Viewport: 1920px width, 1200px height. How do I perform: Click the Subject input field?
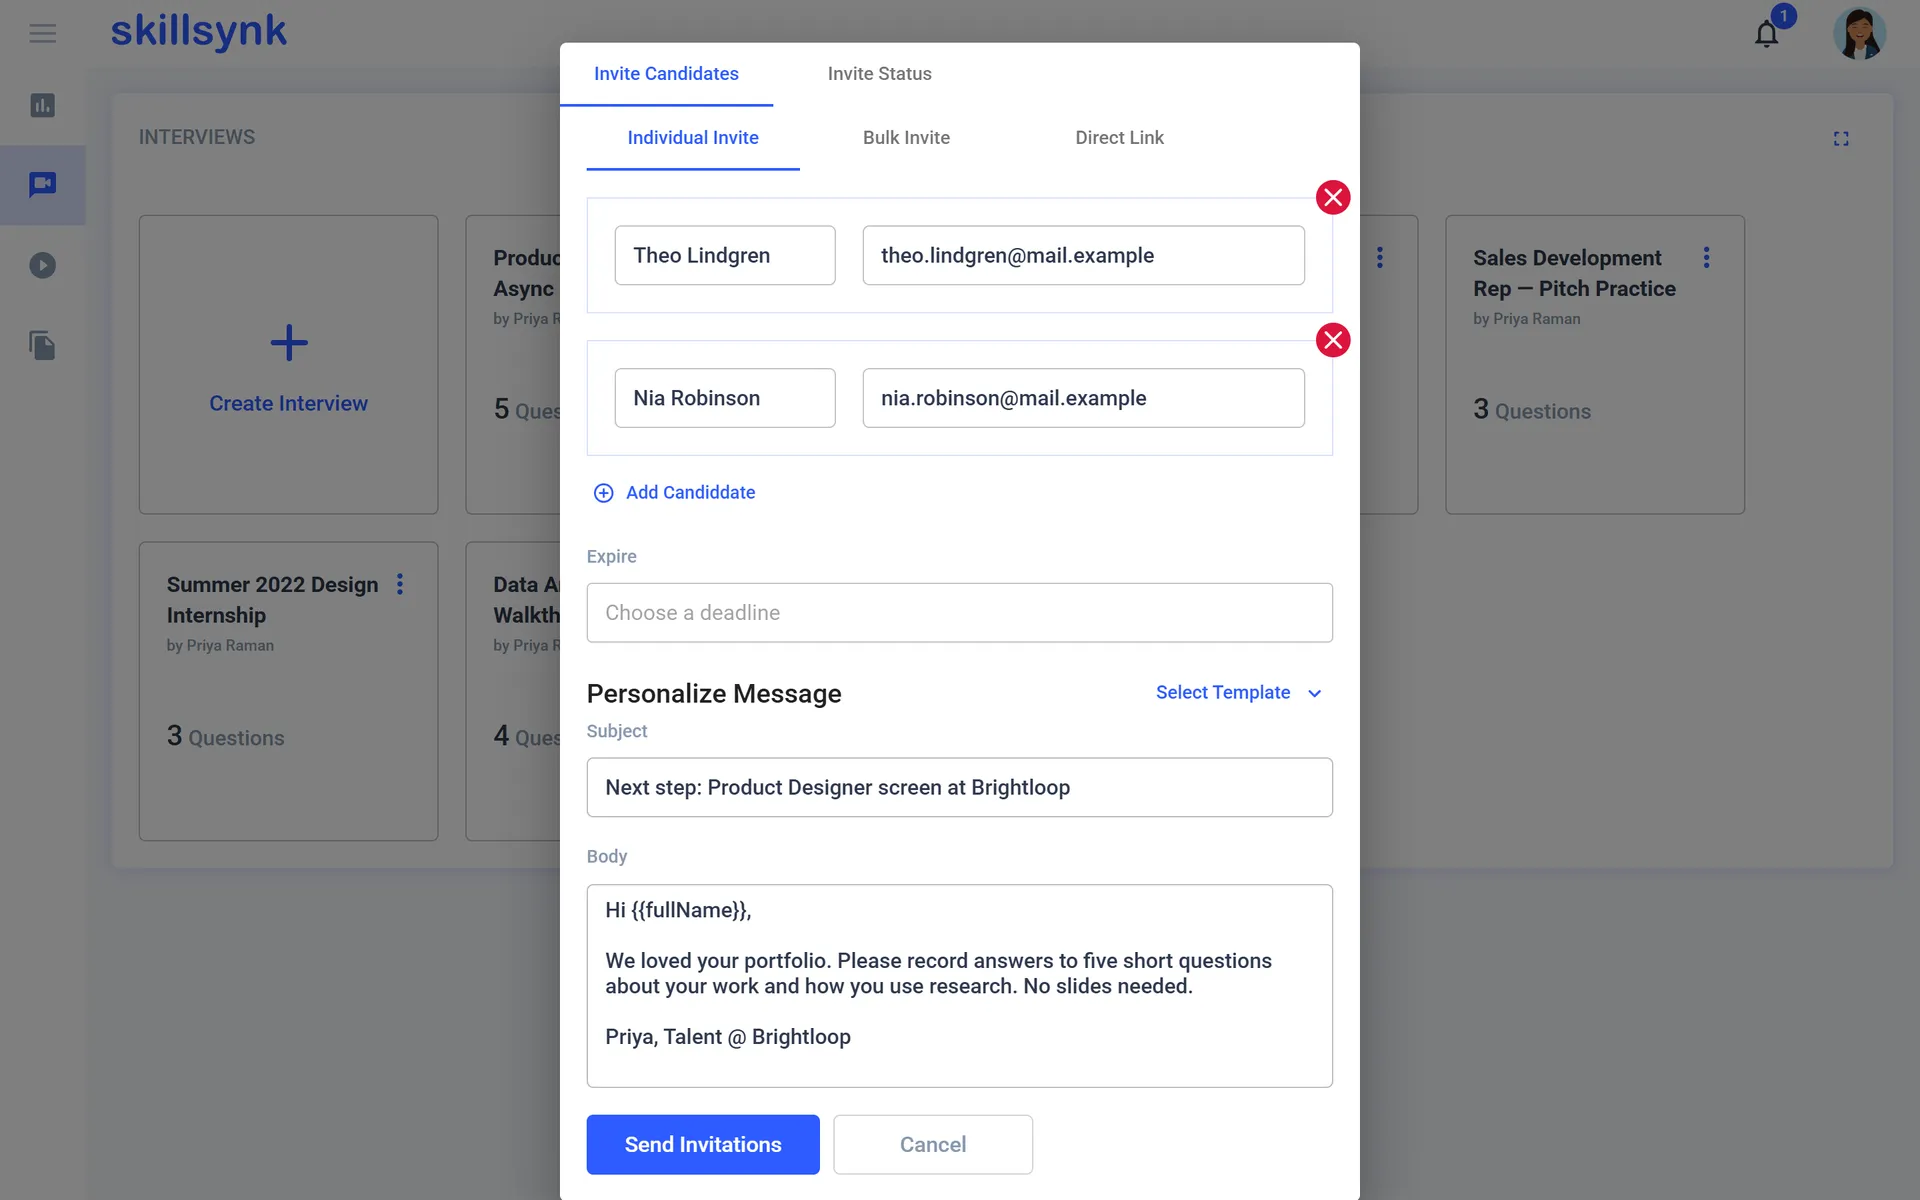pyautogui.click(x=959, y=788)
